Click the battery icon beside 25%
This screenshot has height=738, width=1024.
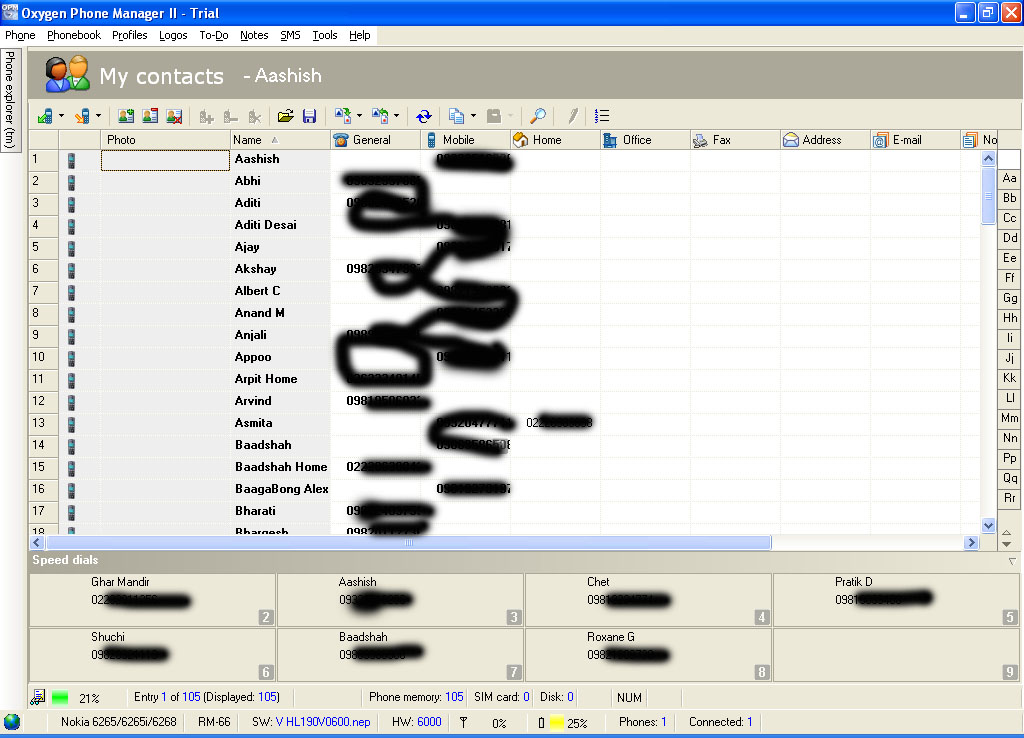[541, 723]
